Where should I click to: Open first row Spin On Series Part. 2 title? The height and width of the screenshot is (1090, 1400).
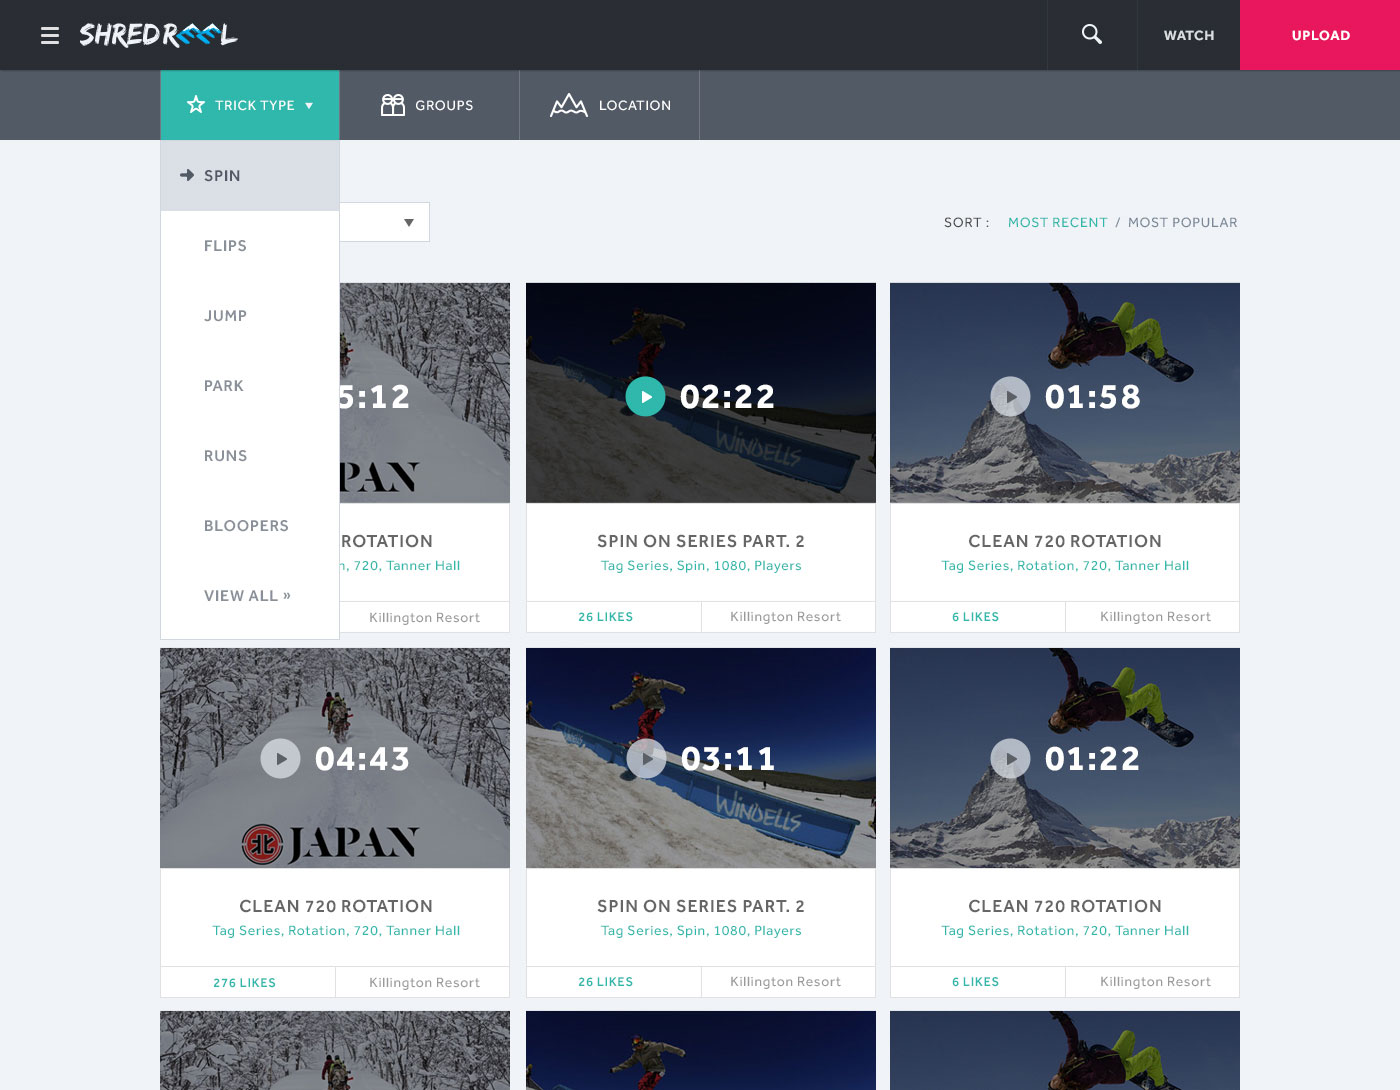(x=701, y=541)
